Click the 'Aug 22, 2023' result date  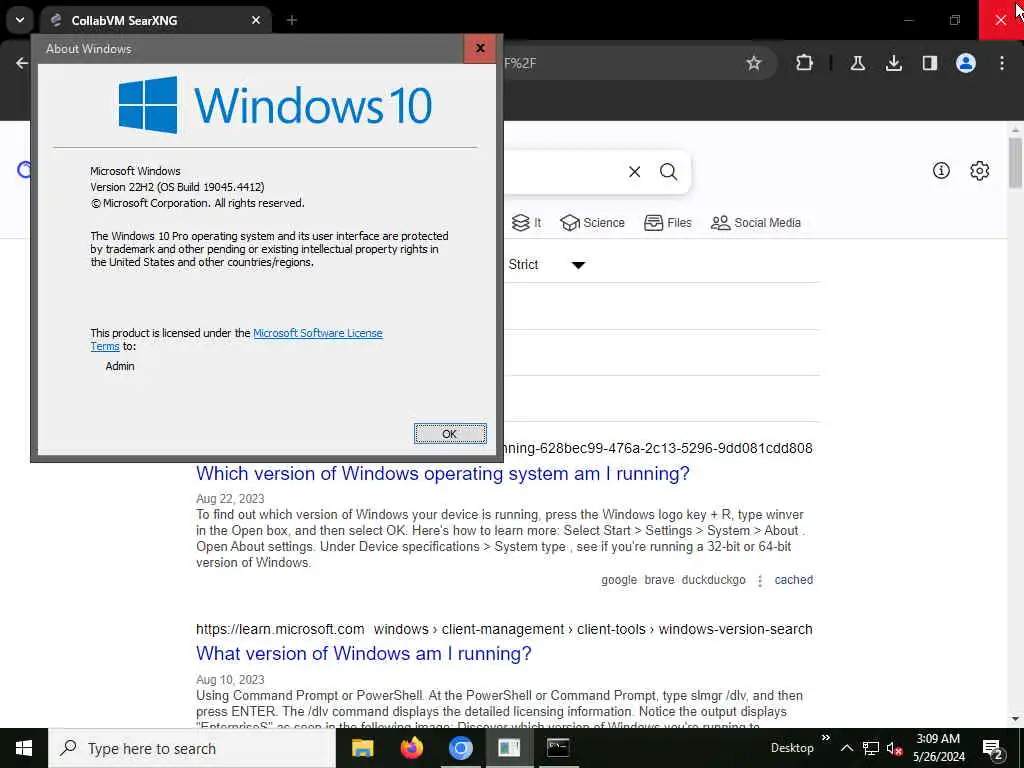click(230, 499)
